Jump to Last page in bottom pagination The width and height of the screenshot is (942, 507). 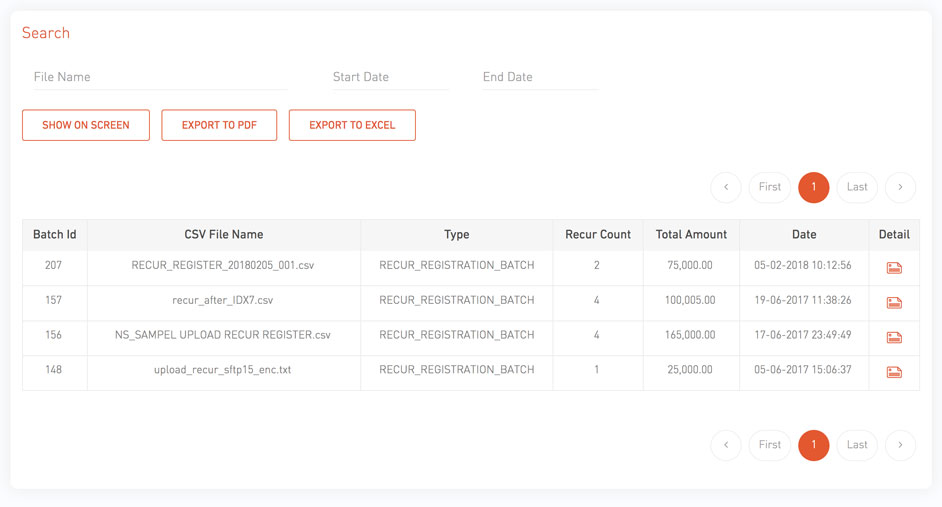(x=857, y=445)
